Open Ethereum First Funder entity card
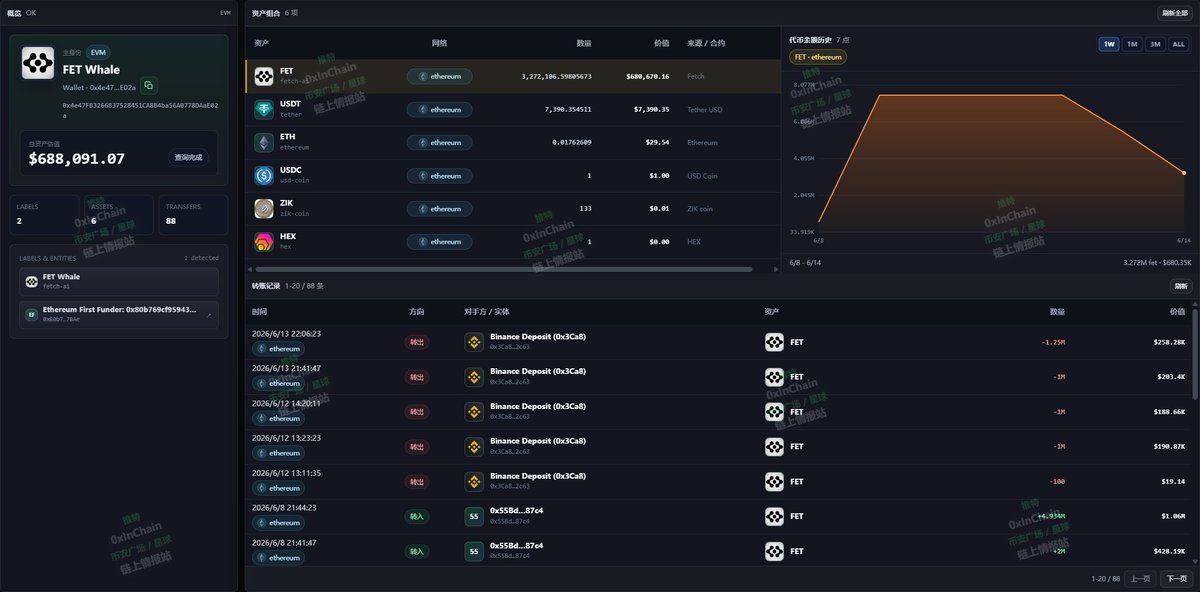 (x=119, y=315)
